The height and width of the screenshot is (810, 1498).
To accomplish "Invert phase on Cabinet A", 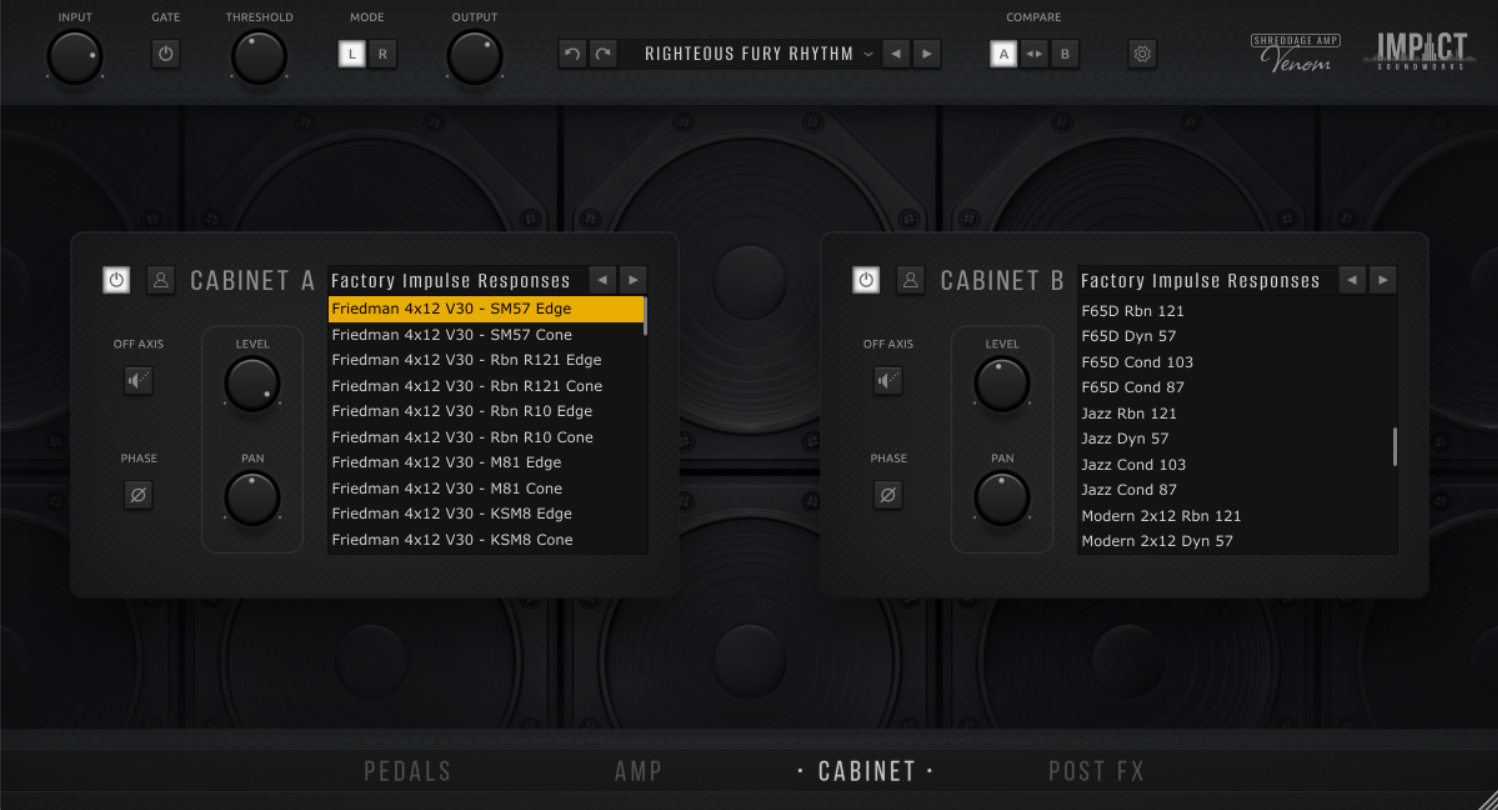I will [x=138, y=495].
